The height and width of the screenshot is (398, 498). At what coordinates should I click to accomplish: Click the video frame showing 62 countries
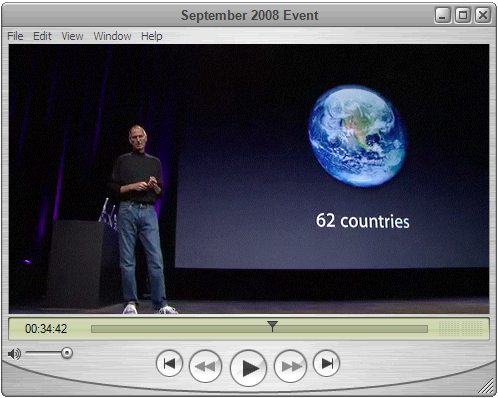pos(249,179)
